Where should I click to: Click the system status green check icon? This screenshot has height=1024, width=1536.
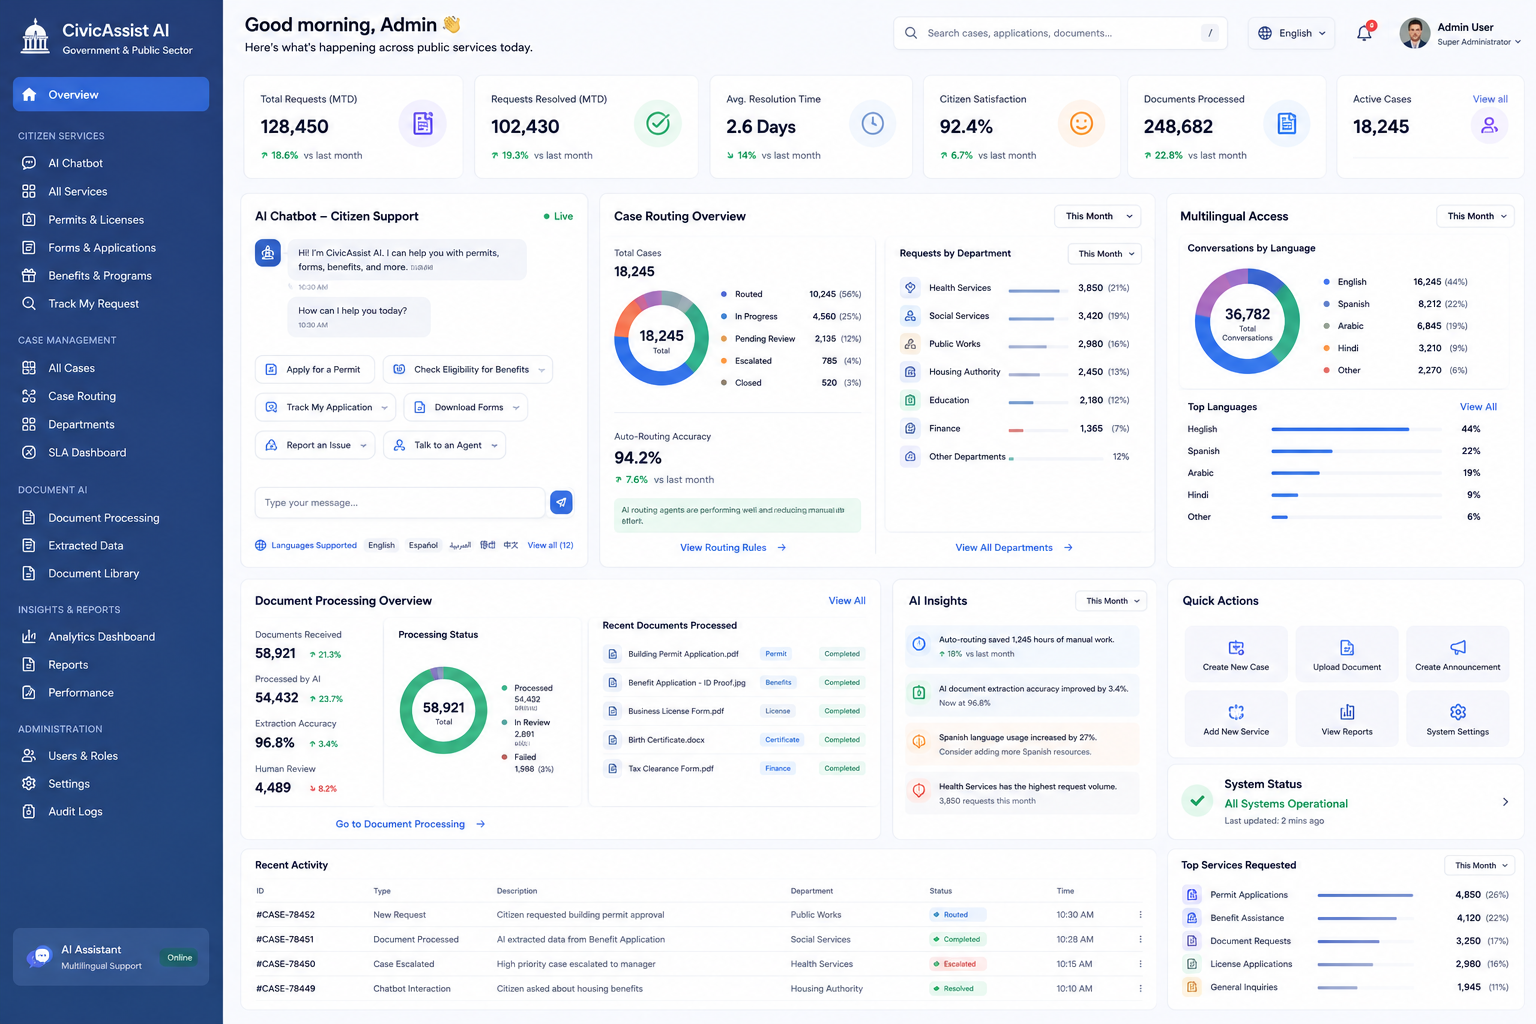[x=1197, y=801]
